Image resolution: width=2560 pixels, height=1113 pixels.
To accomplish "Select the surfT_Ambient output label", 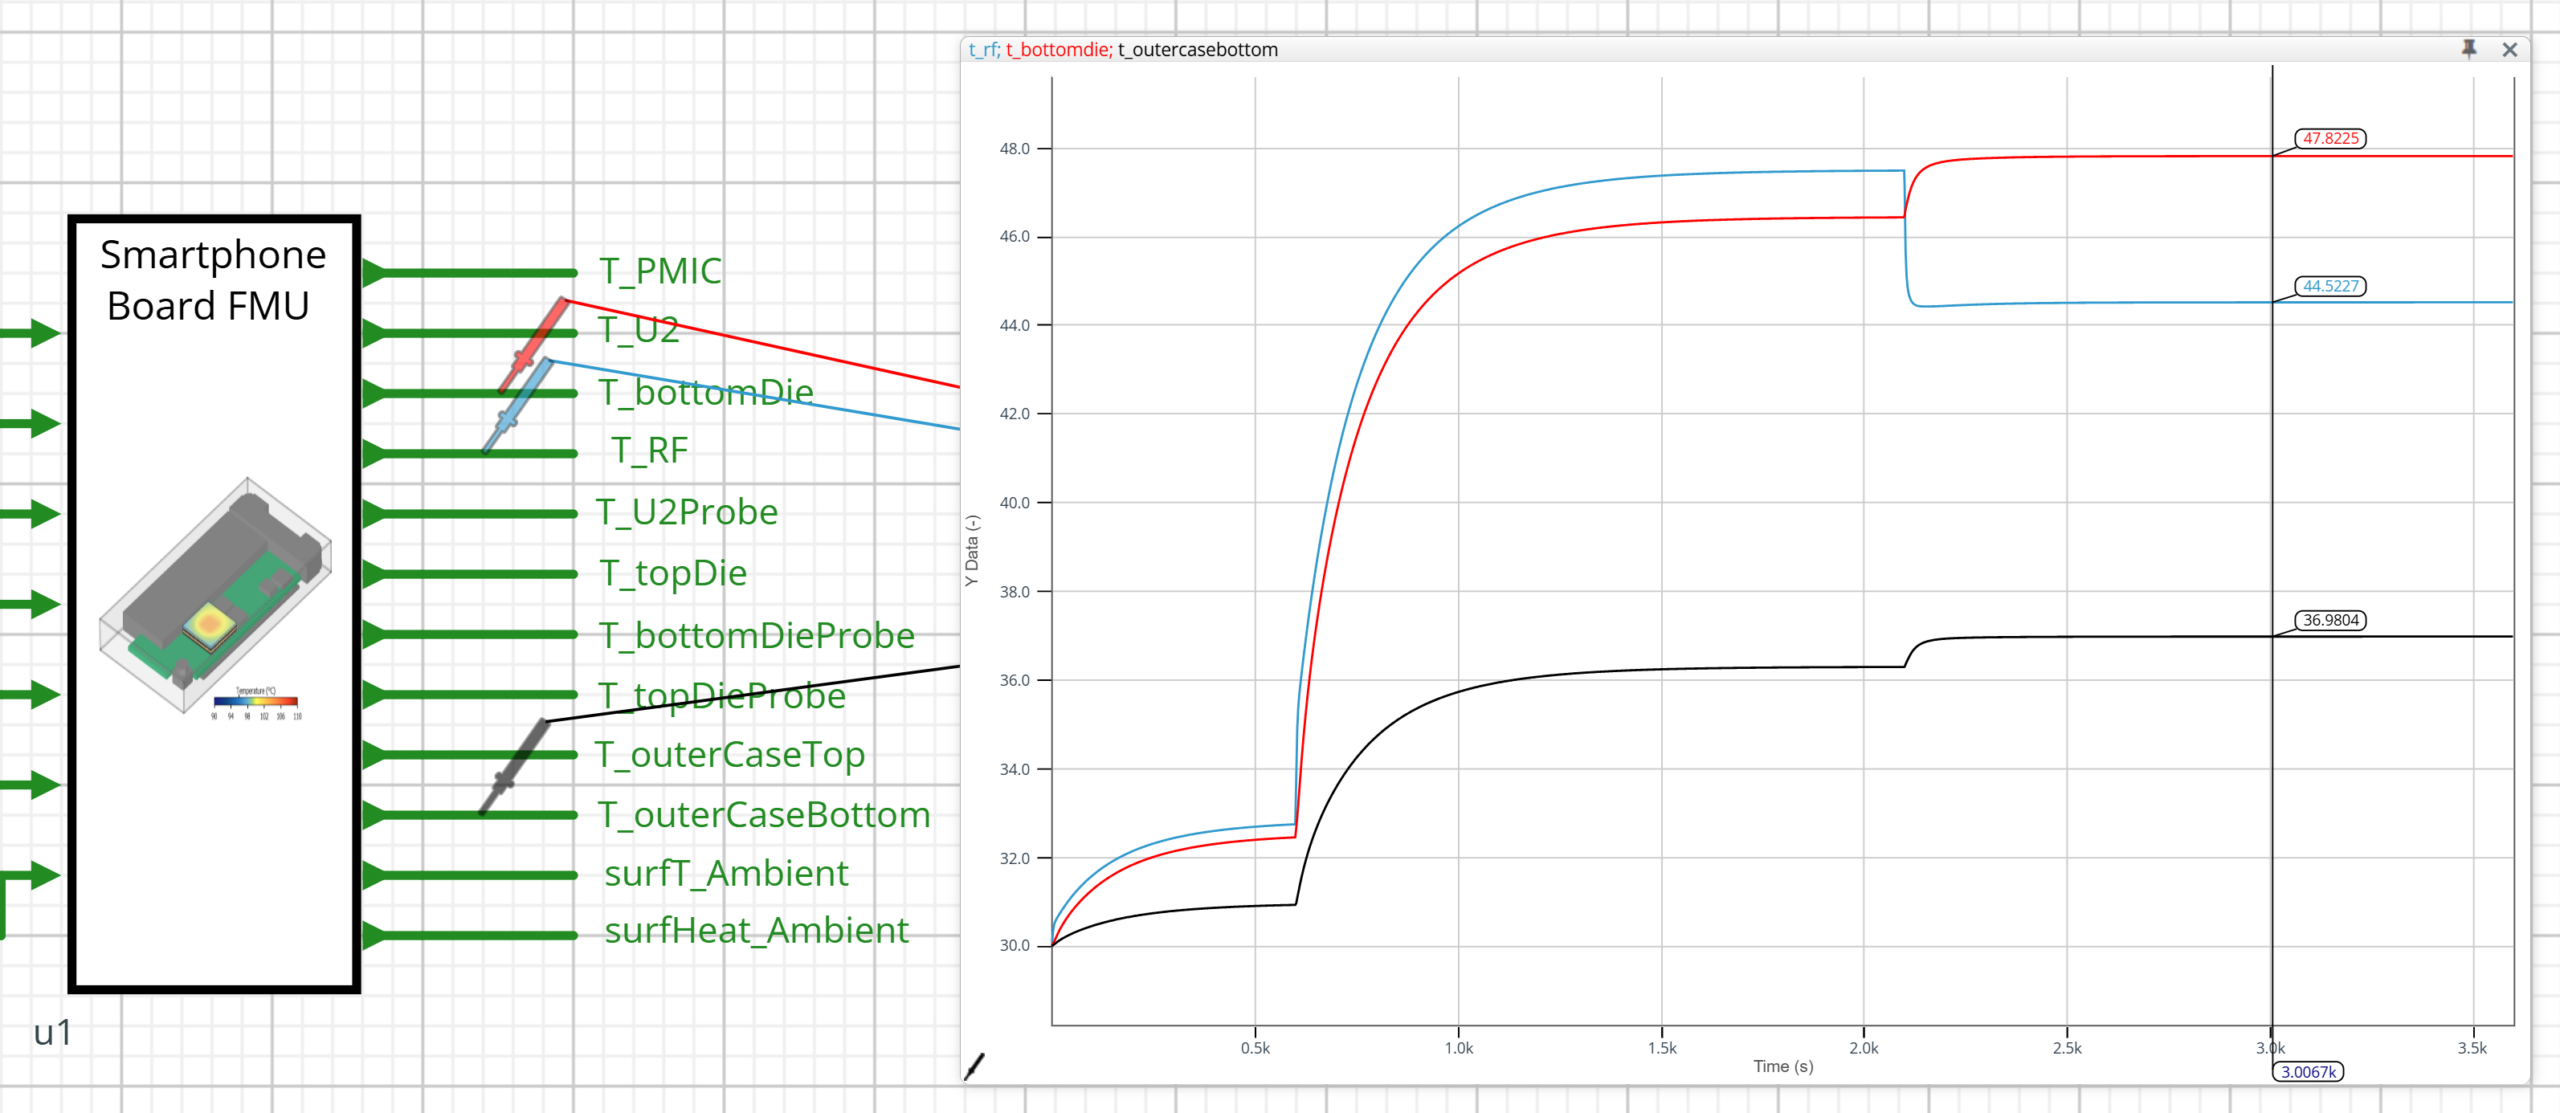I will [726, 874].
